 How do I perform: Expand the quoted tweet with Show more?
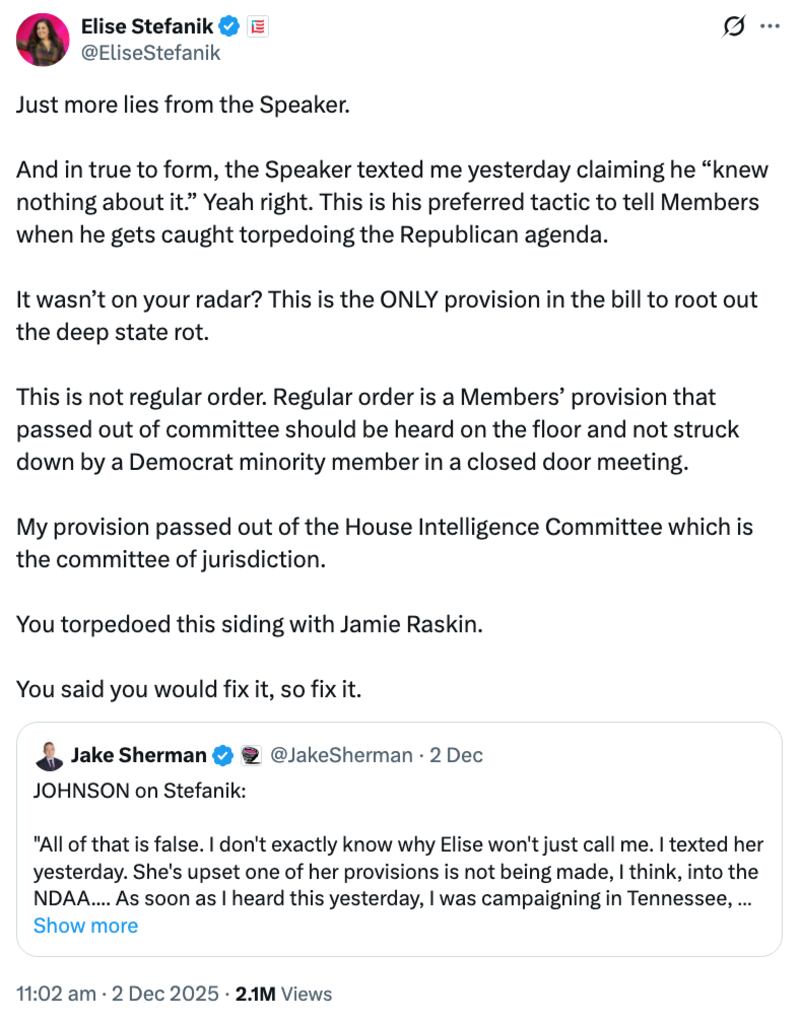coord(86,926)
